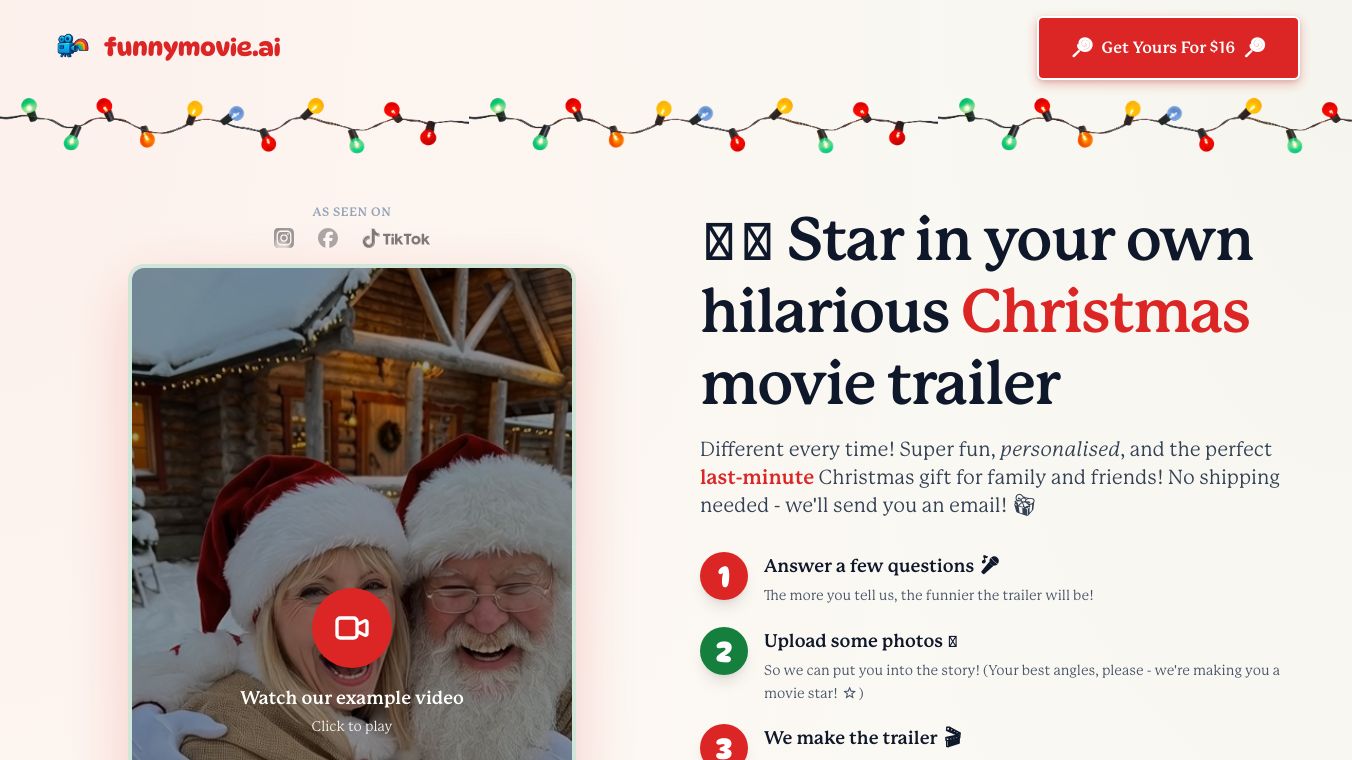The height and width of the screenshot is (760, 1352).
Task: Play the example video with the red camera button
Action: coord(352,628)
